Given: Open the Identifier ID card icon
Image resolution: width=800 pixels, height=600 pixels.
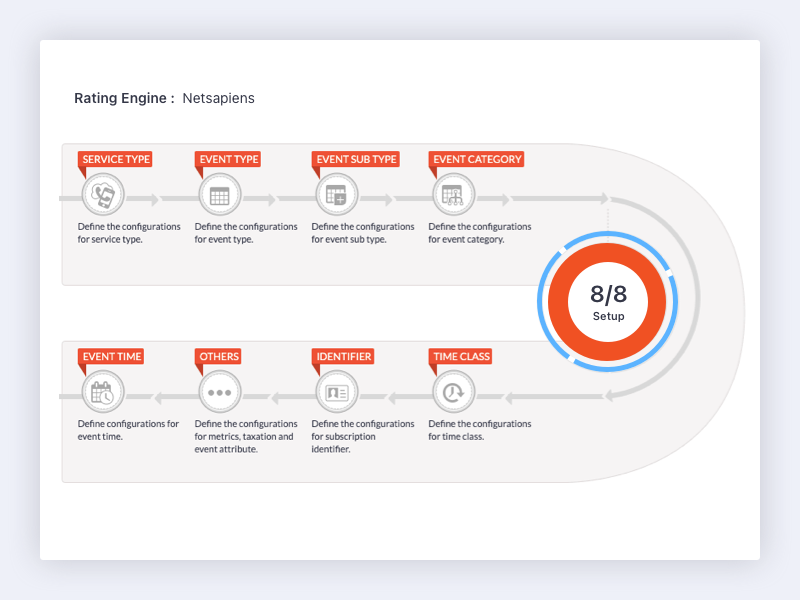Looking at the screenshot, I should click(x=337, y=392).
